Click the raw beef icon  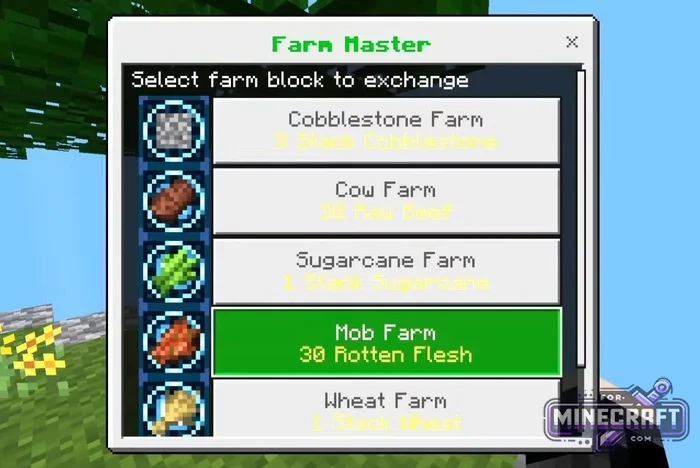174,201
